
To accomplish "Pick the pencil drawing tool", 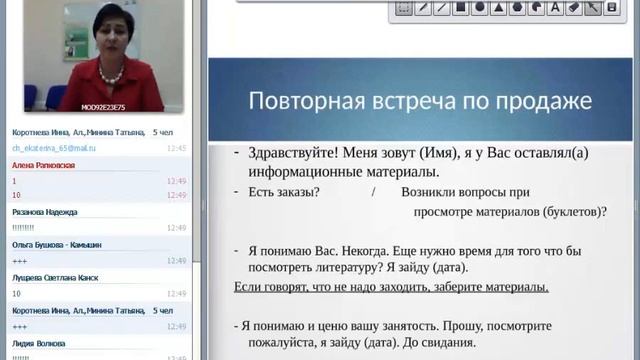I will [422, 8].
